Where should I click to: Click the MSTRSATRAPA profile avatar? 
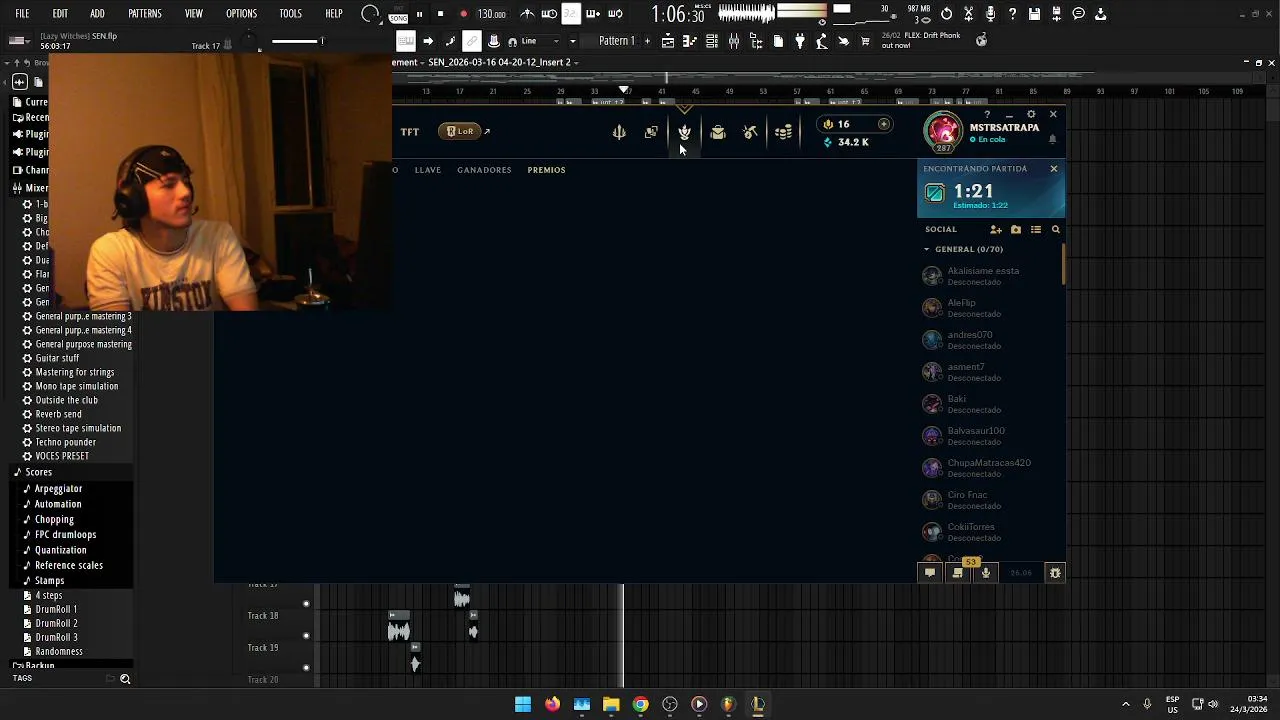(x=943, y=132)
